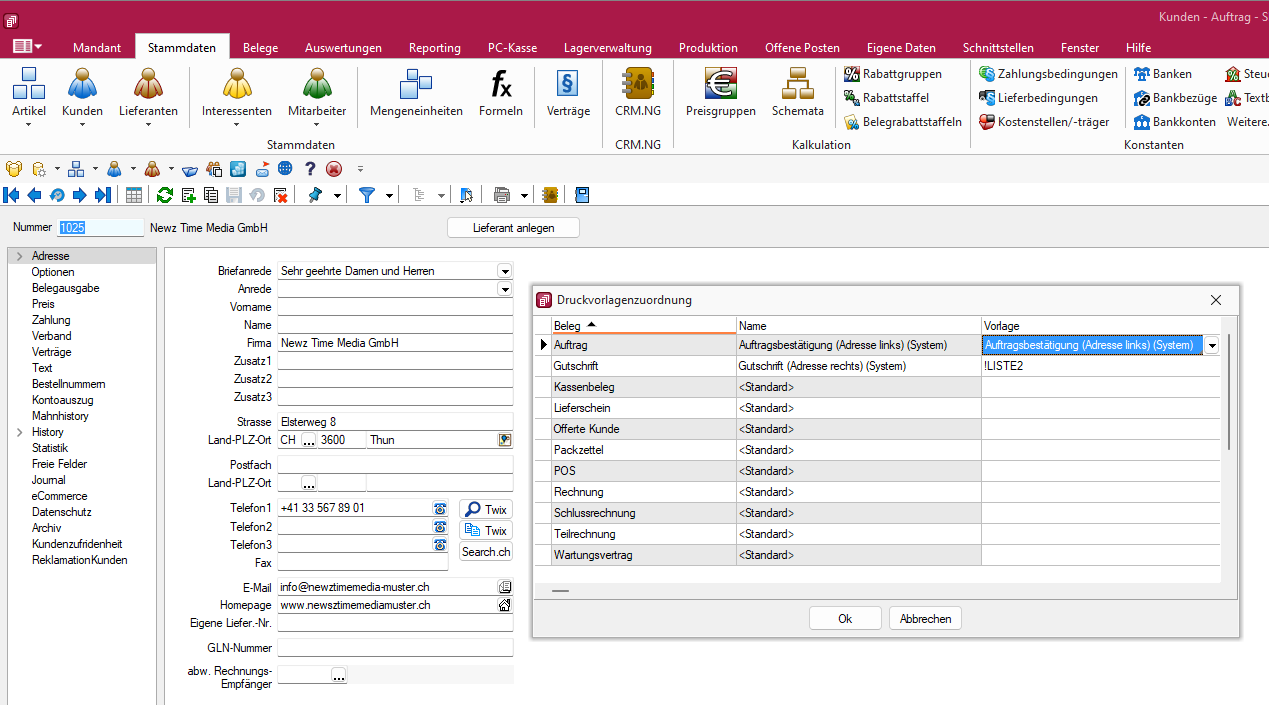This screenshot has width=1269, height=705.
Task: Launch CRM.NG from the ribbon
Action: click(x=637, y=95)
